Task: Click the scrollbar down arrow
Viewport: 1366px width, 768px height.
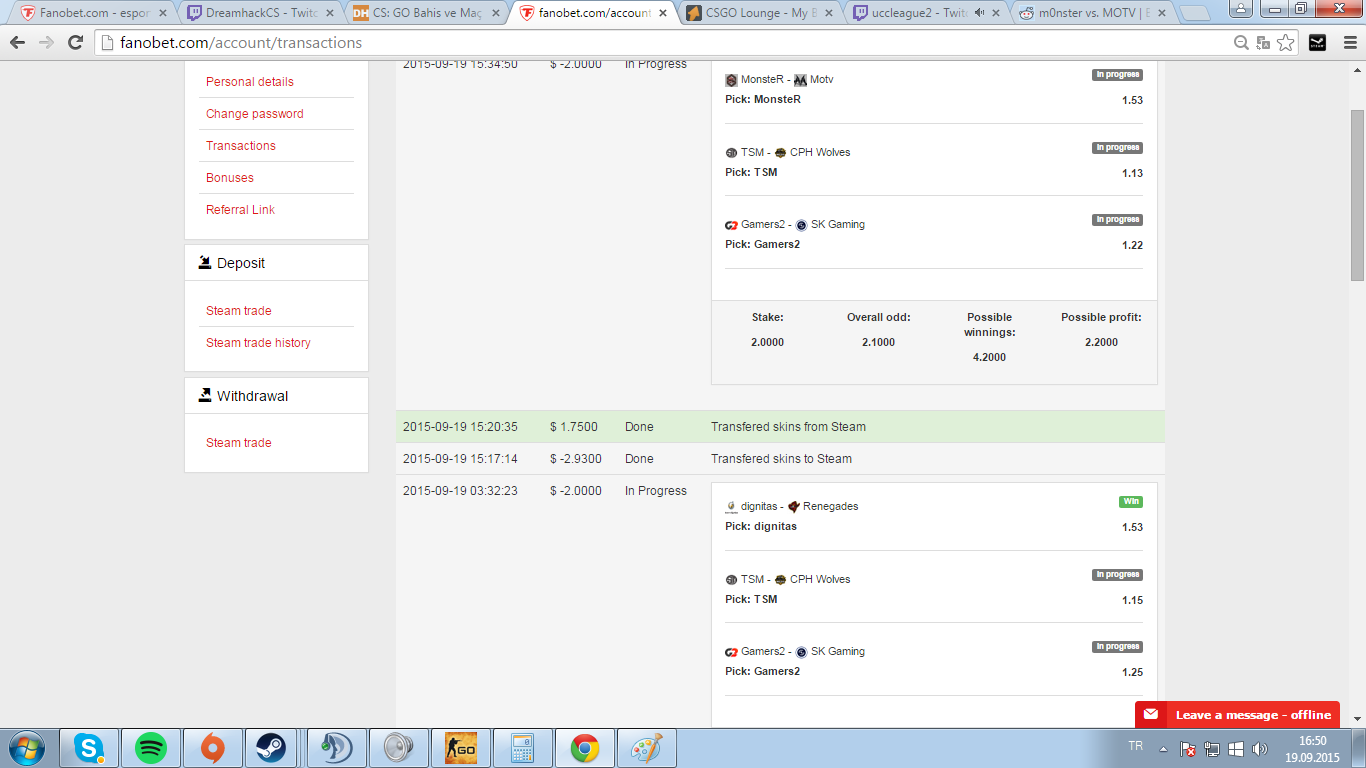Action: [x=1357, y=719]
